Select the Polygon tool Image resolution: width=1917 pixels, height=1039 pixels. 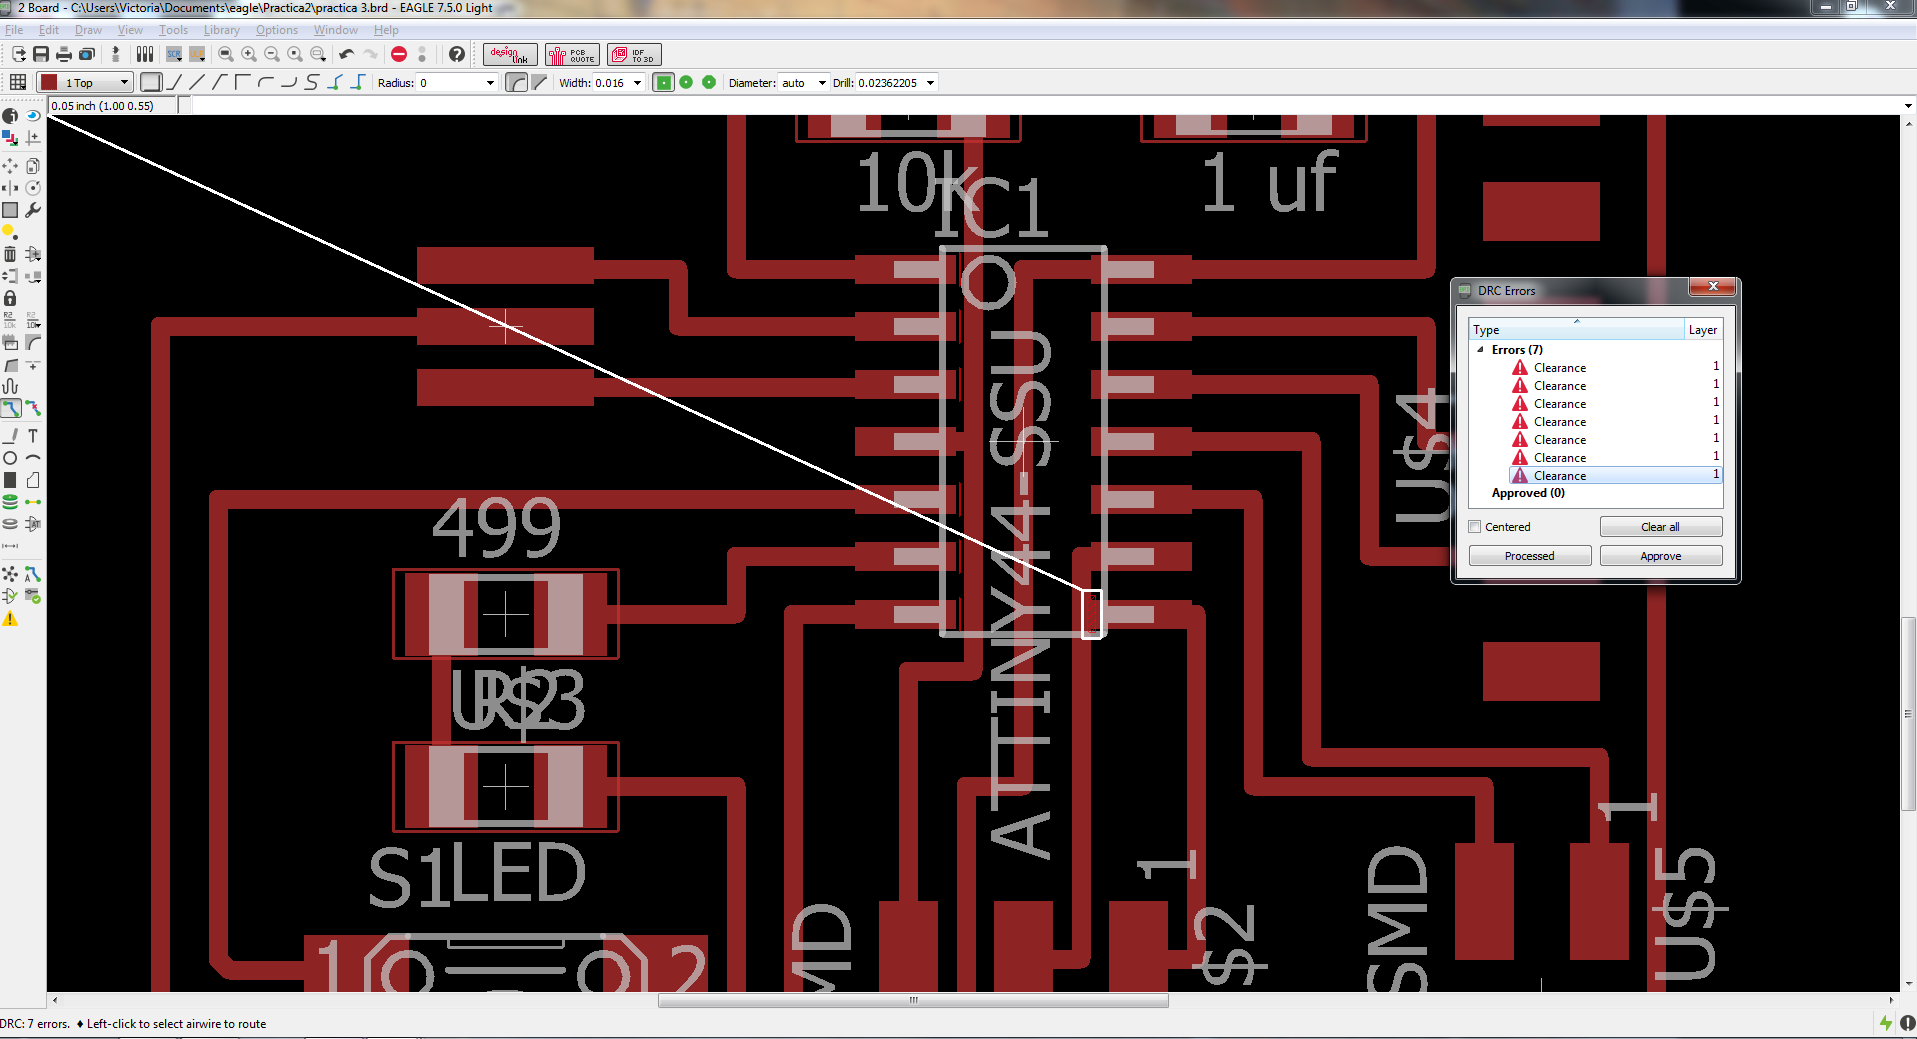click(33, 480)
